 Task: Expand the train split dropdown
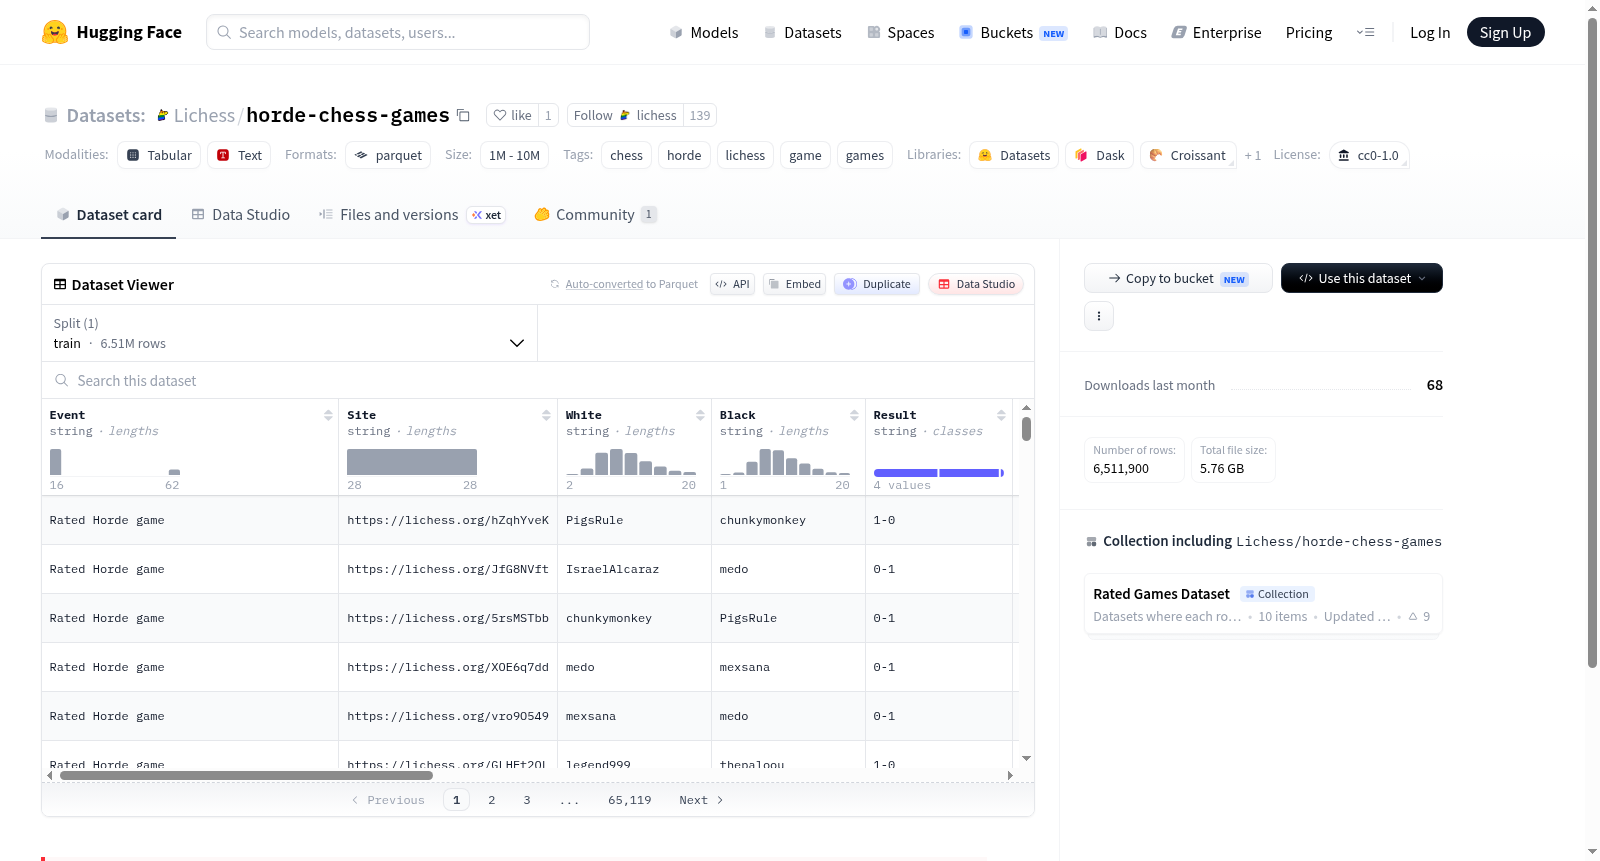pyautogui.click(x=289, y=333)
